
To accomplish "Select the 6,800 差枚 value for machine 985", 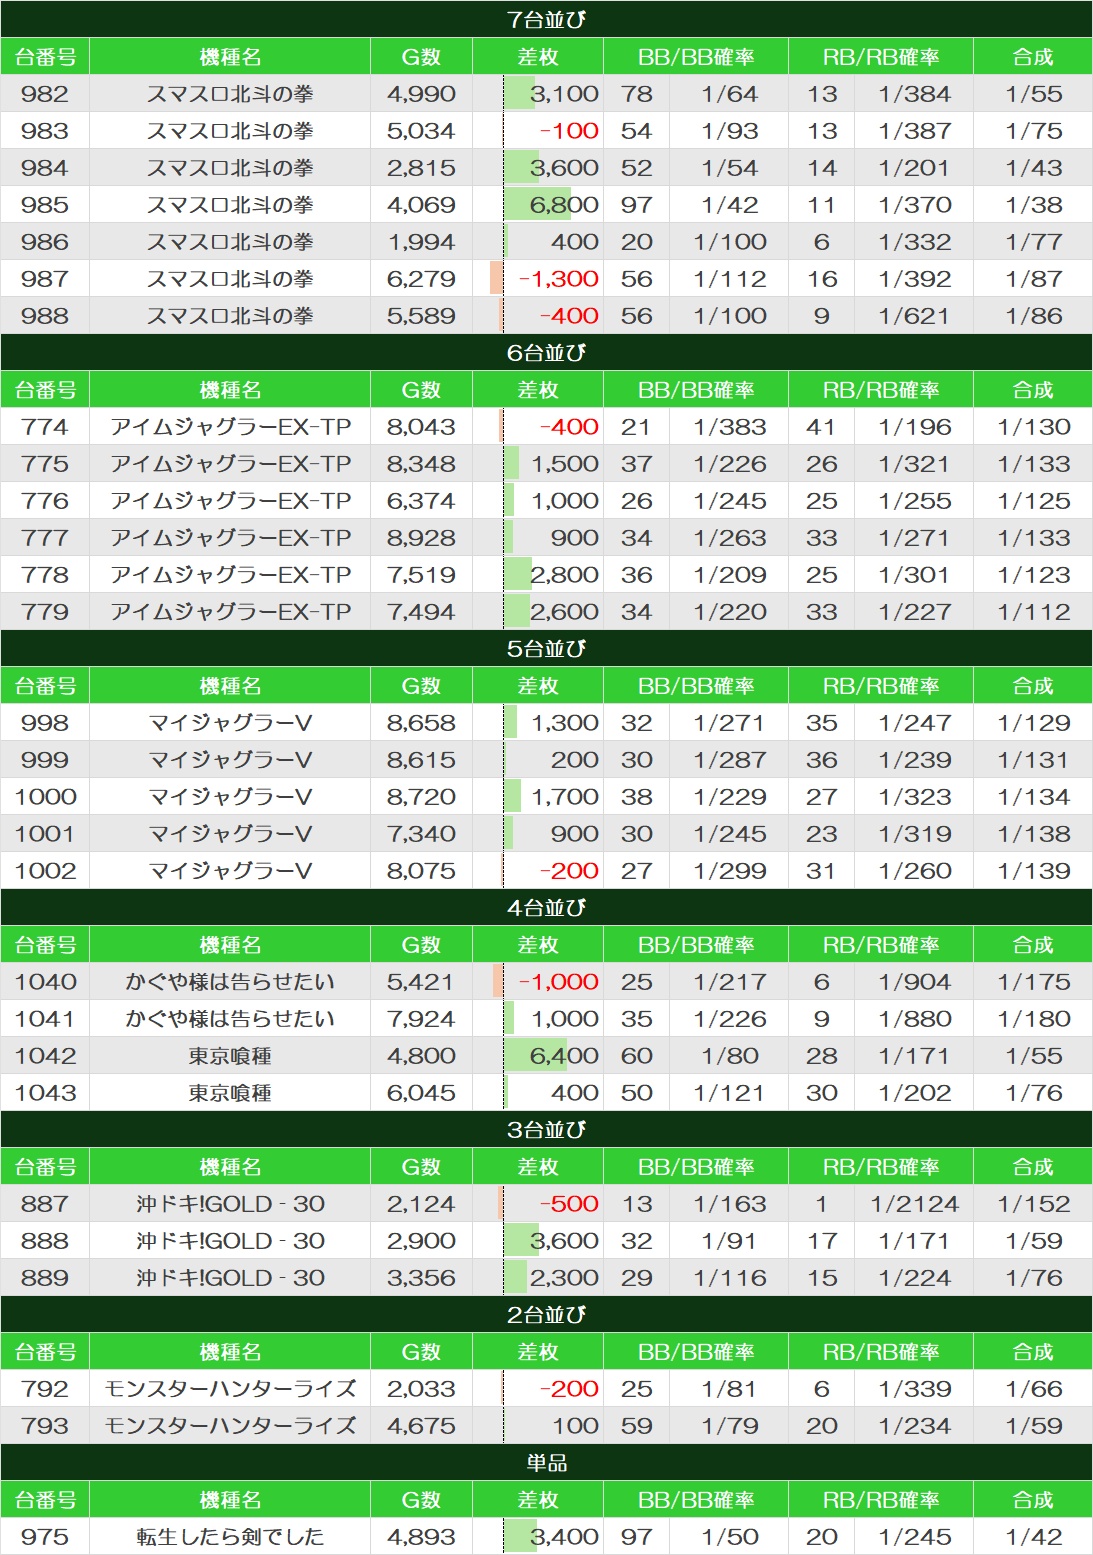I will pos(564,205).
